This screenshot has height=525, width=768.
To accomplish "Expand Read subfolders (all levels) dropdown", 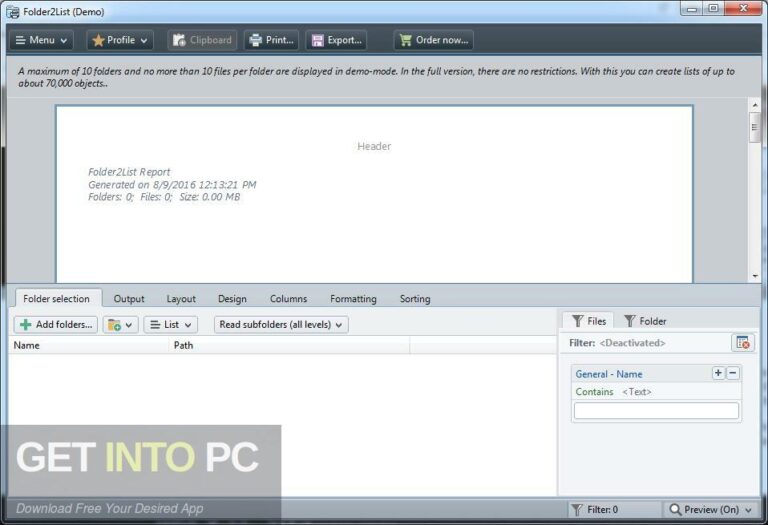I will pyautogui.click(x=281, y=325).
